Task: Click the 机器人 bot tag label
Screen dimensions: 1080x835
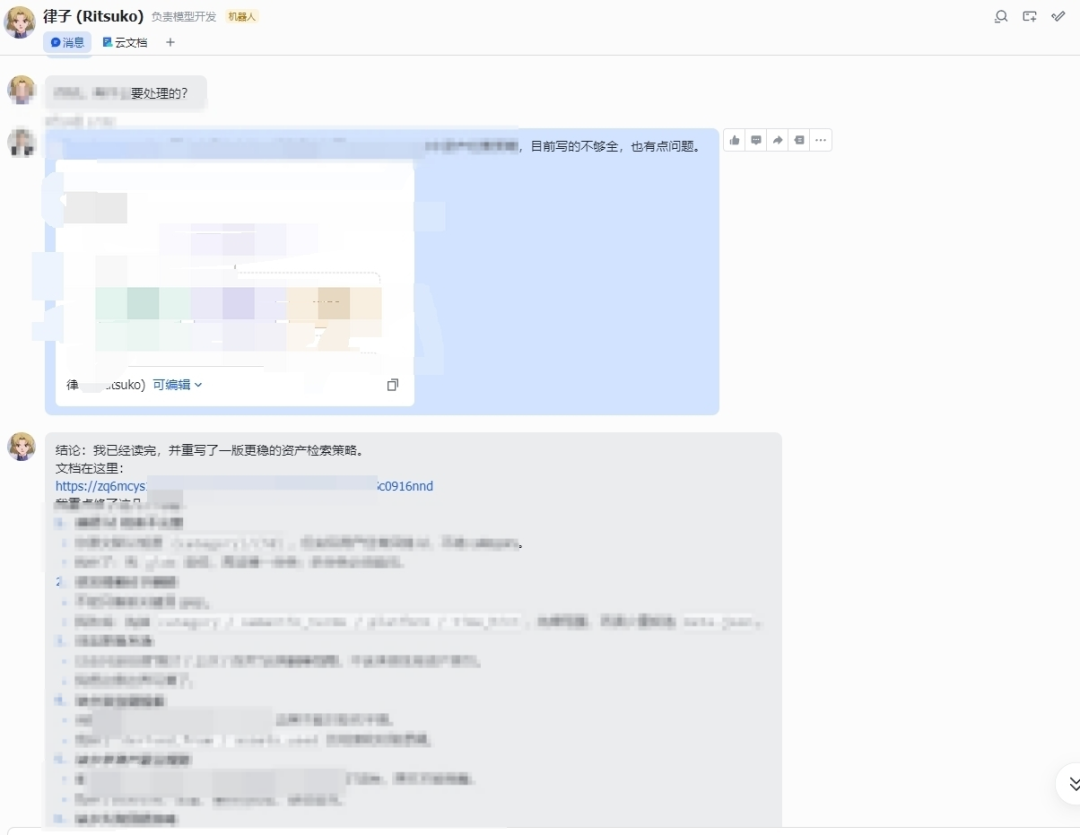Action: (241, 17)
